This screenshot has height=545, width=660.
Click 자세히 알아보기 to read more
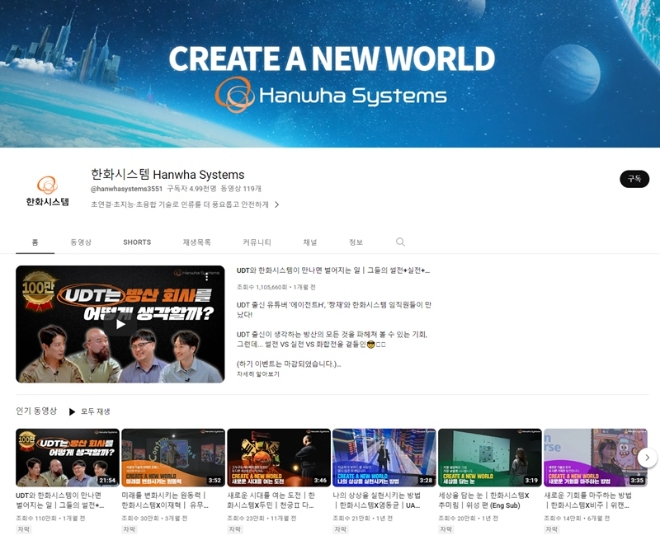click(258, 374)
